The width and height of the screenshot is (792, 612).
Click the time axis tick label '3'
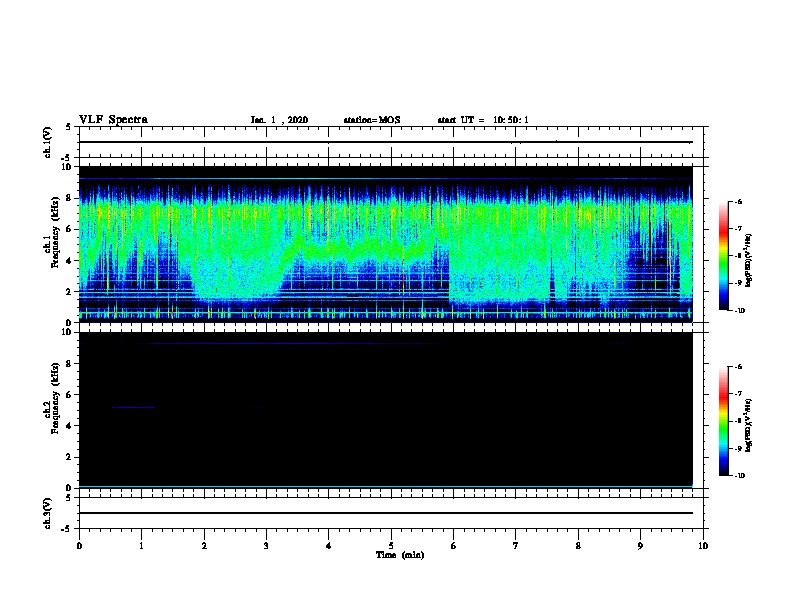[267, 546]
